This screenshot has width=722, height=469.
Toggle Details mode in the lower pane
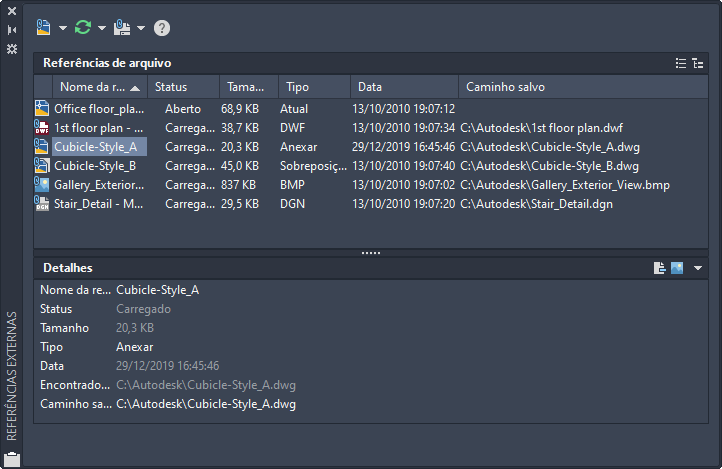[x=660, y=268]
